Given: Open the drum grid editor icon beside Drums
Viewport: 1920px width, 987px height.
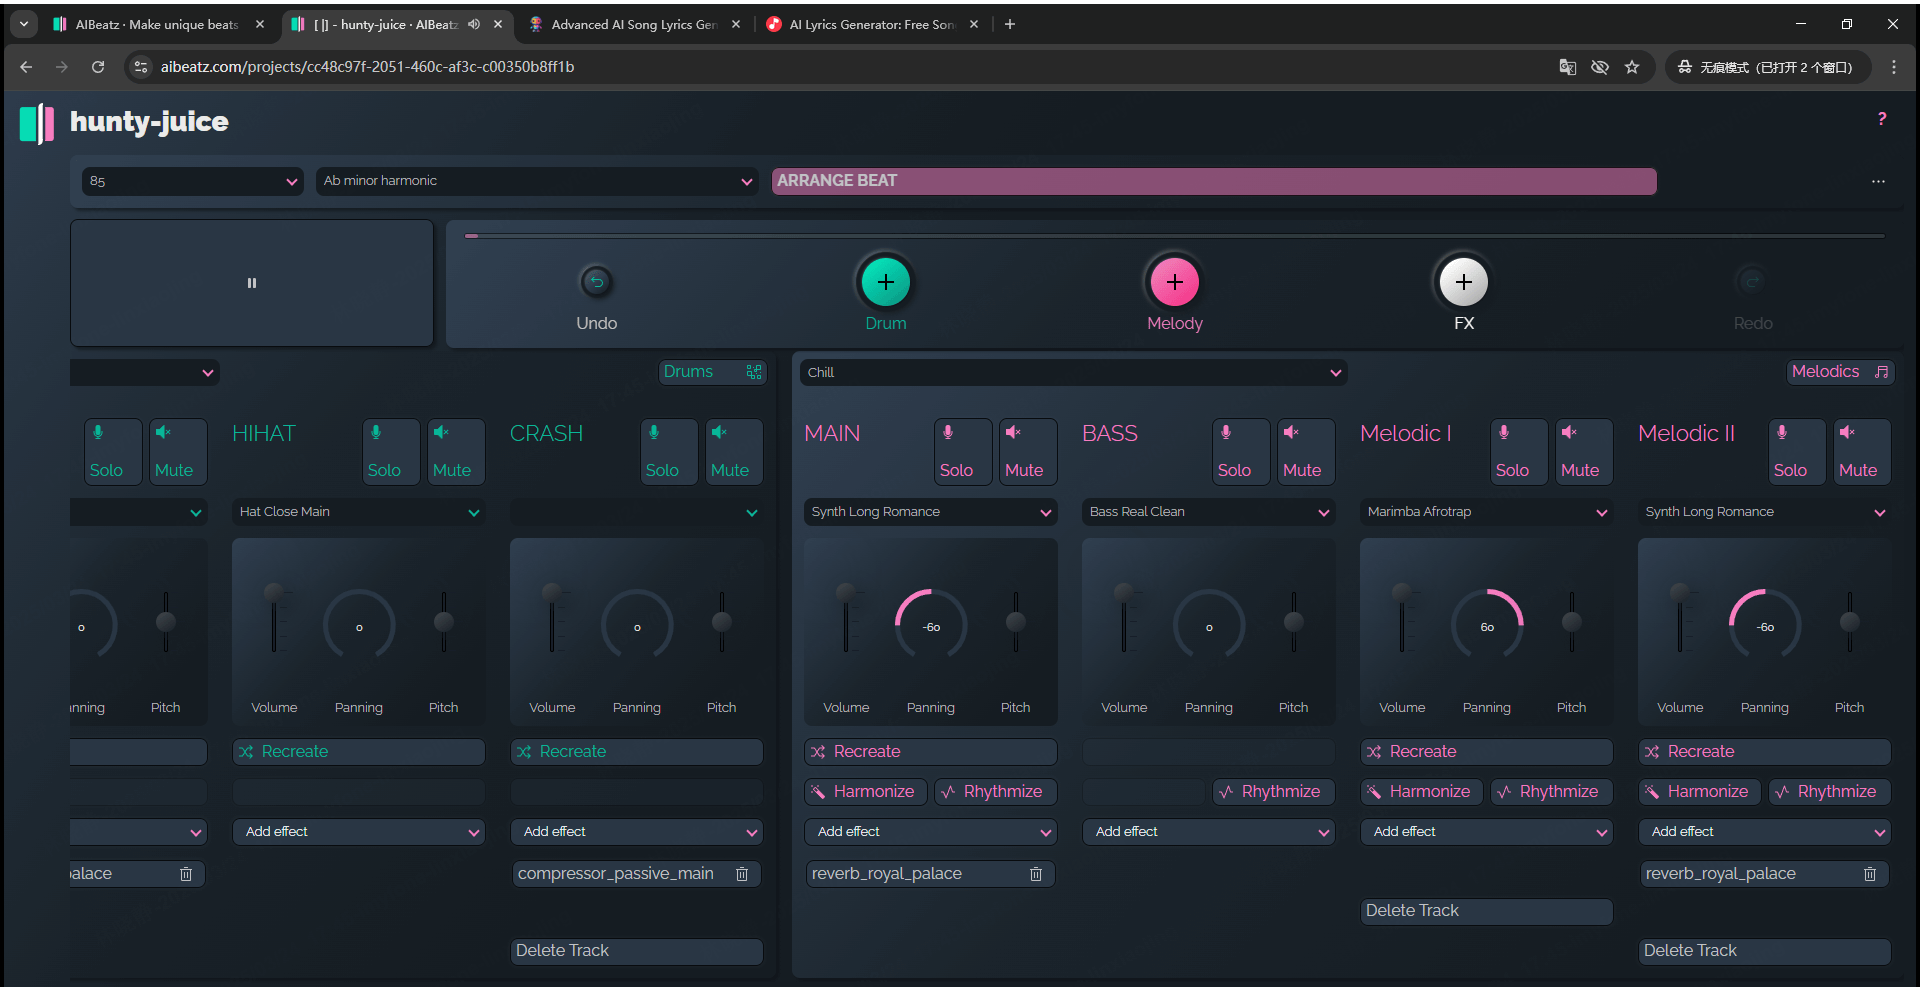Looking at the screenshot, I should point(754,371).
